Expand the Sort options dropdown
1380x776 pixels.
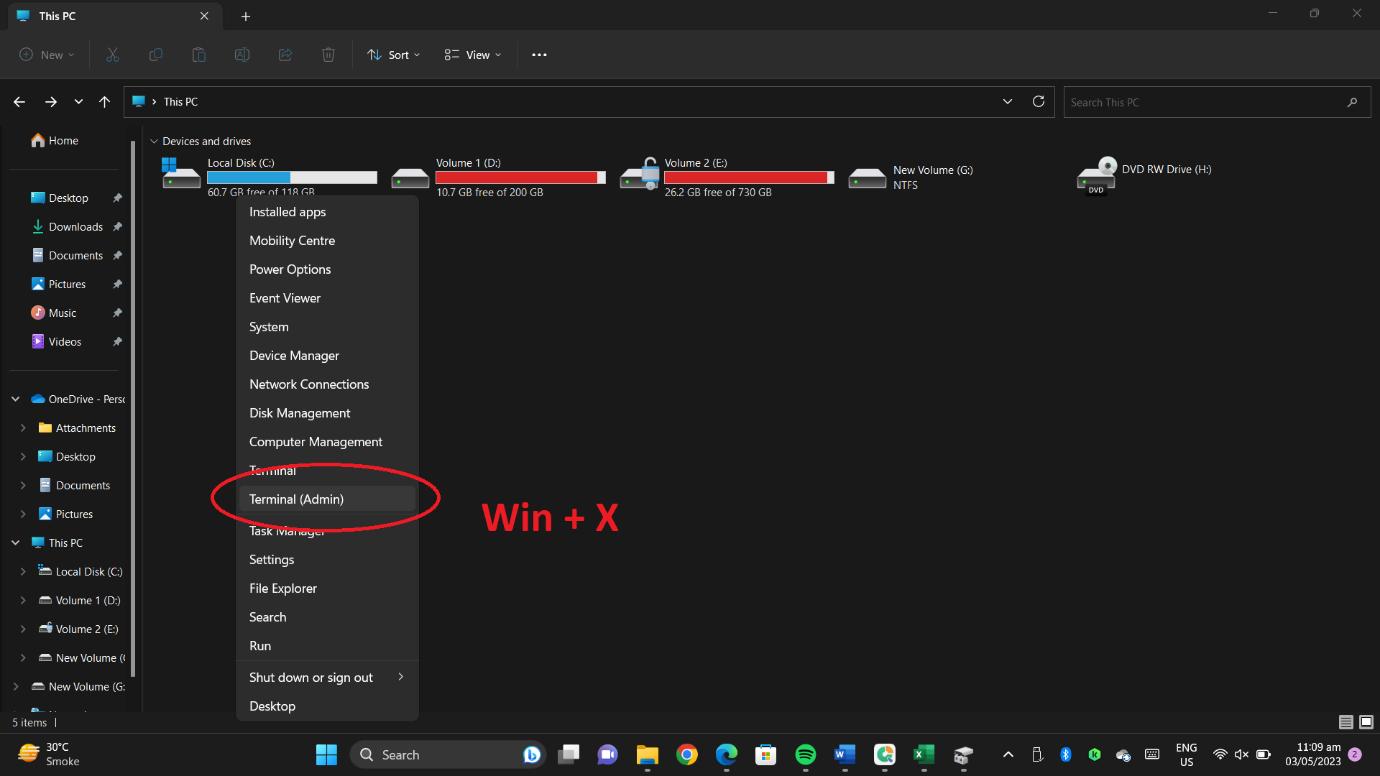393,55
